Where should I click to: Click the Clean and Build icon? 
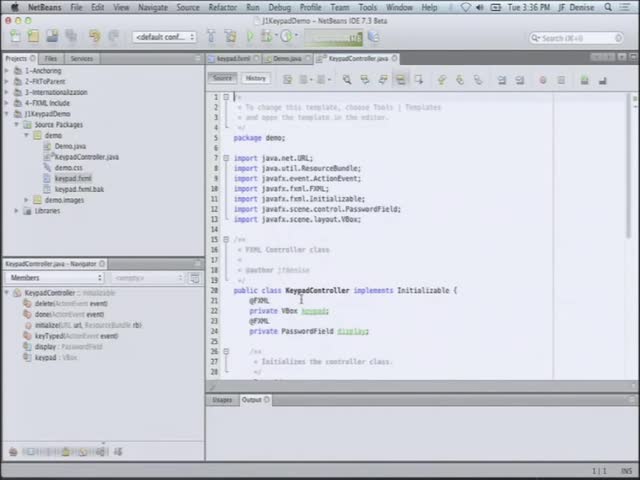(x=231, y=37)
